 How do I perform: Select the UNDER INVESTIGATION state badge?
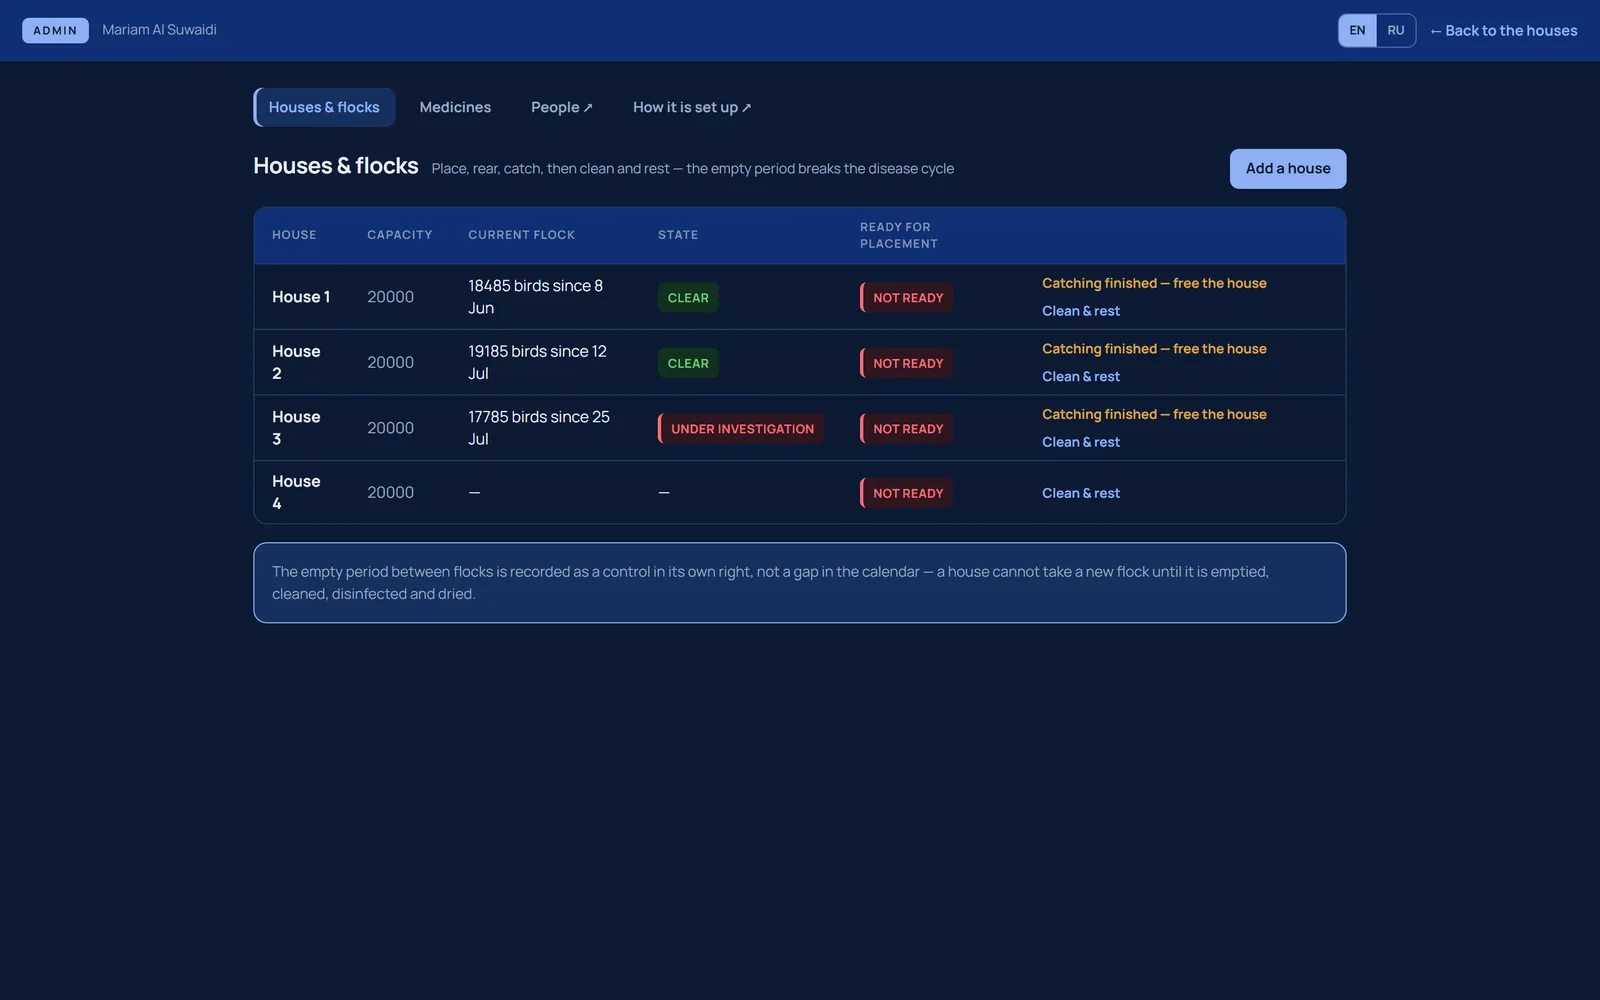(741, 429)
